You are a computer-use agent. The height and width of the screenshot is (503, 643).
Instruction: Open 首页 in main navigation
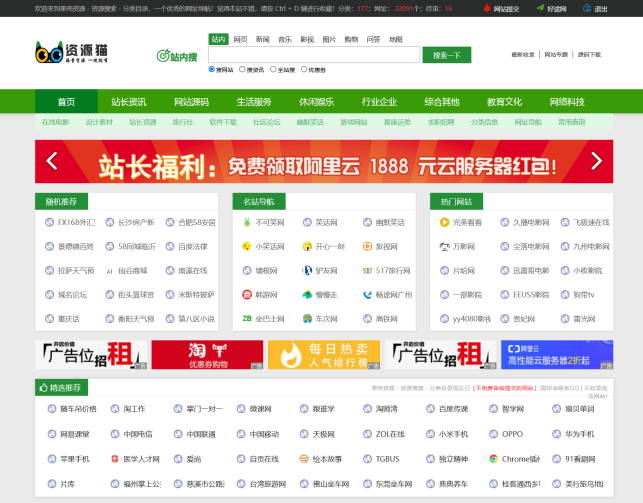point(66,102)
